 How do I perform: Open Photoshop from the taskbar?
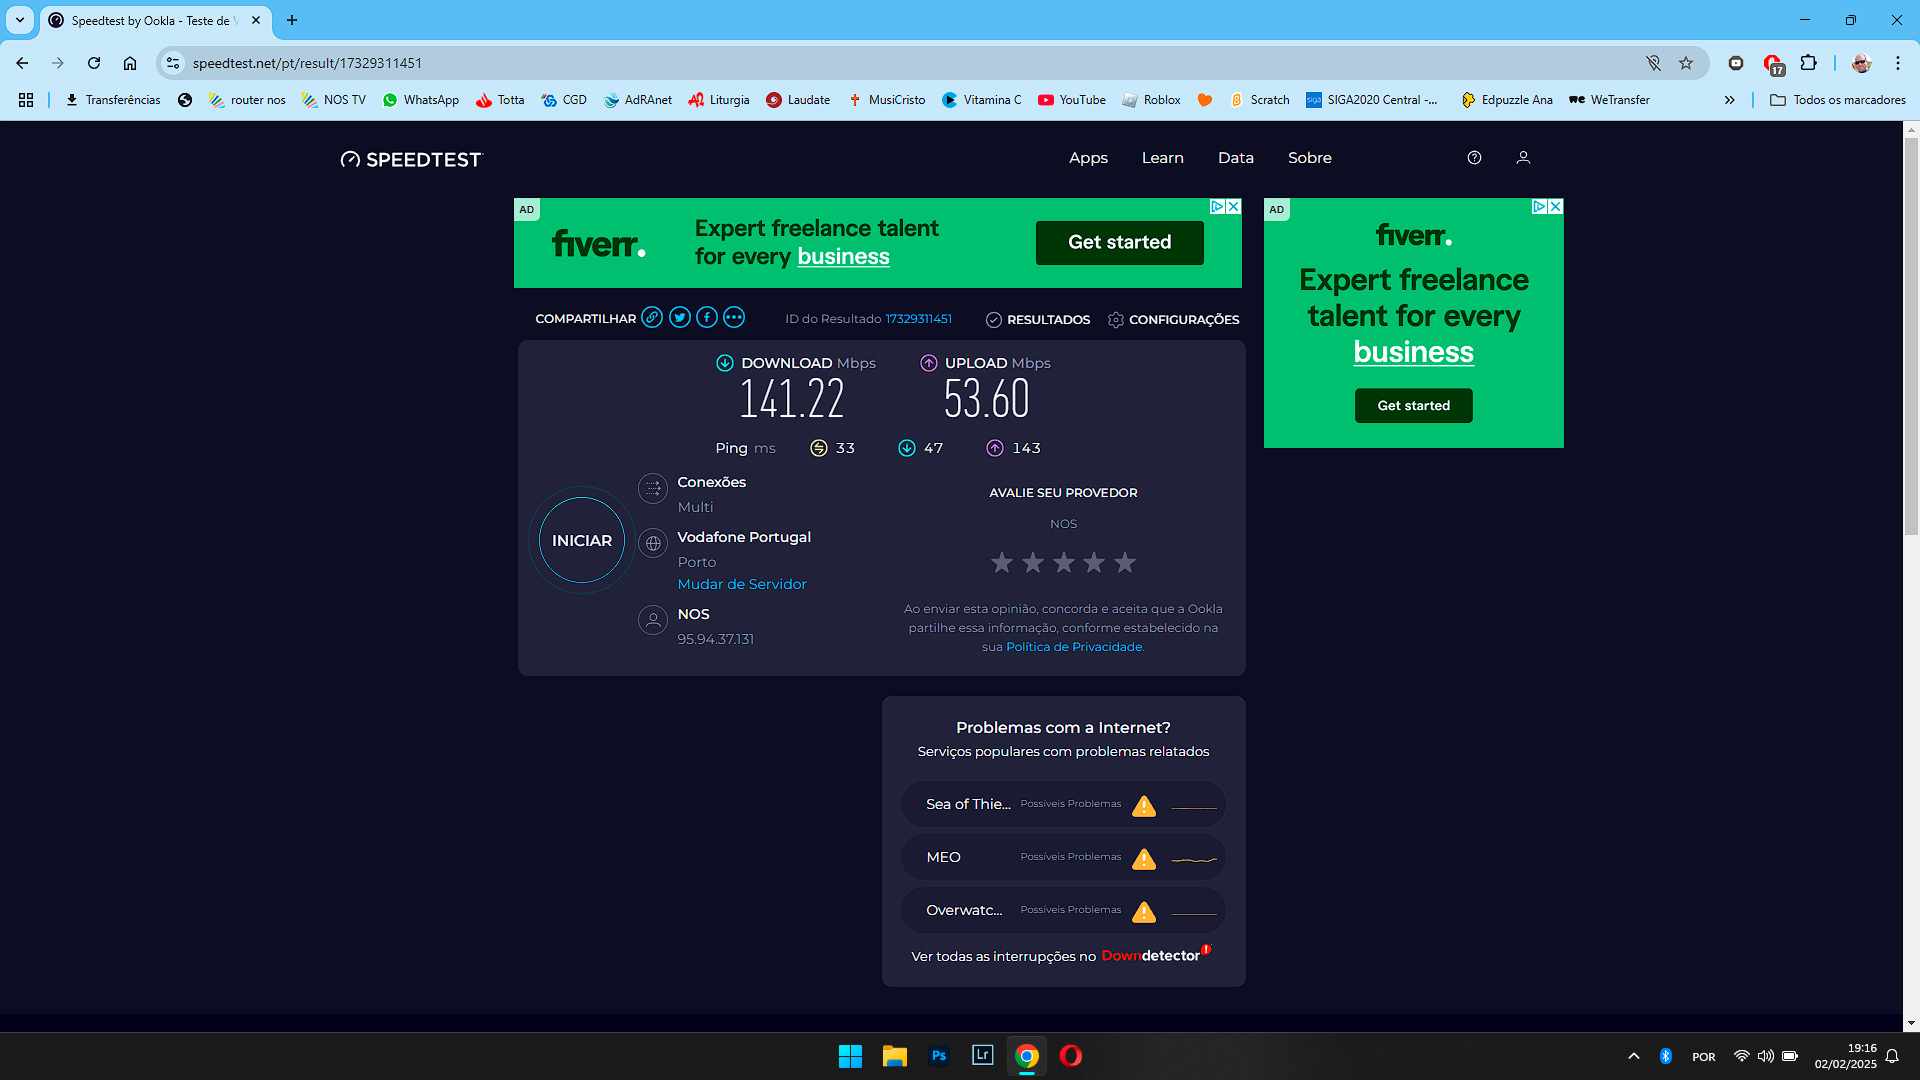click(x=939, y=1056)
